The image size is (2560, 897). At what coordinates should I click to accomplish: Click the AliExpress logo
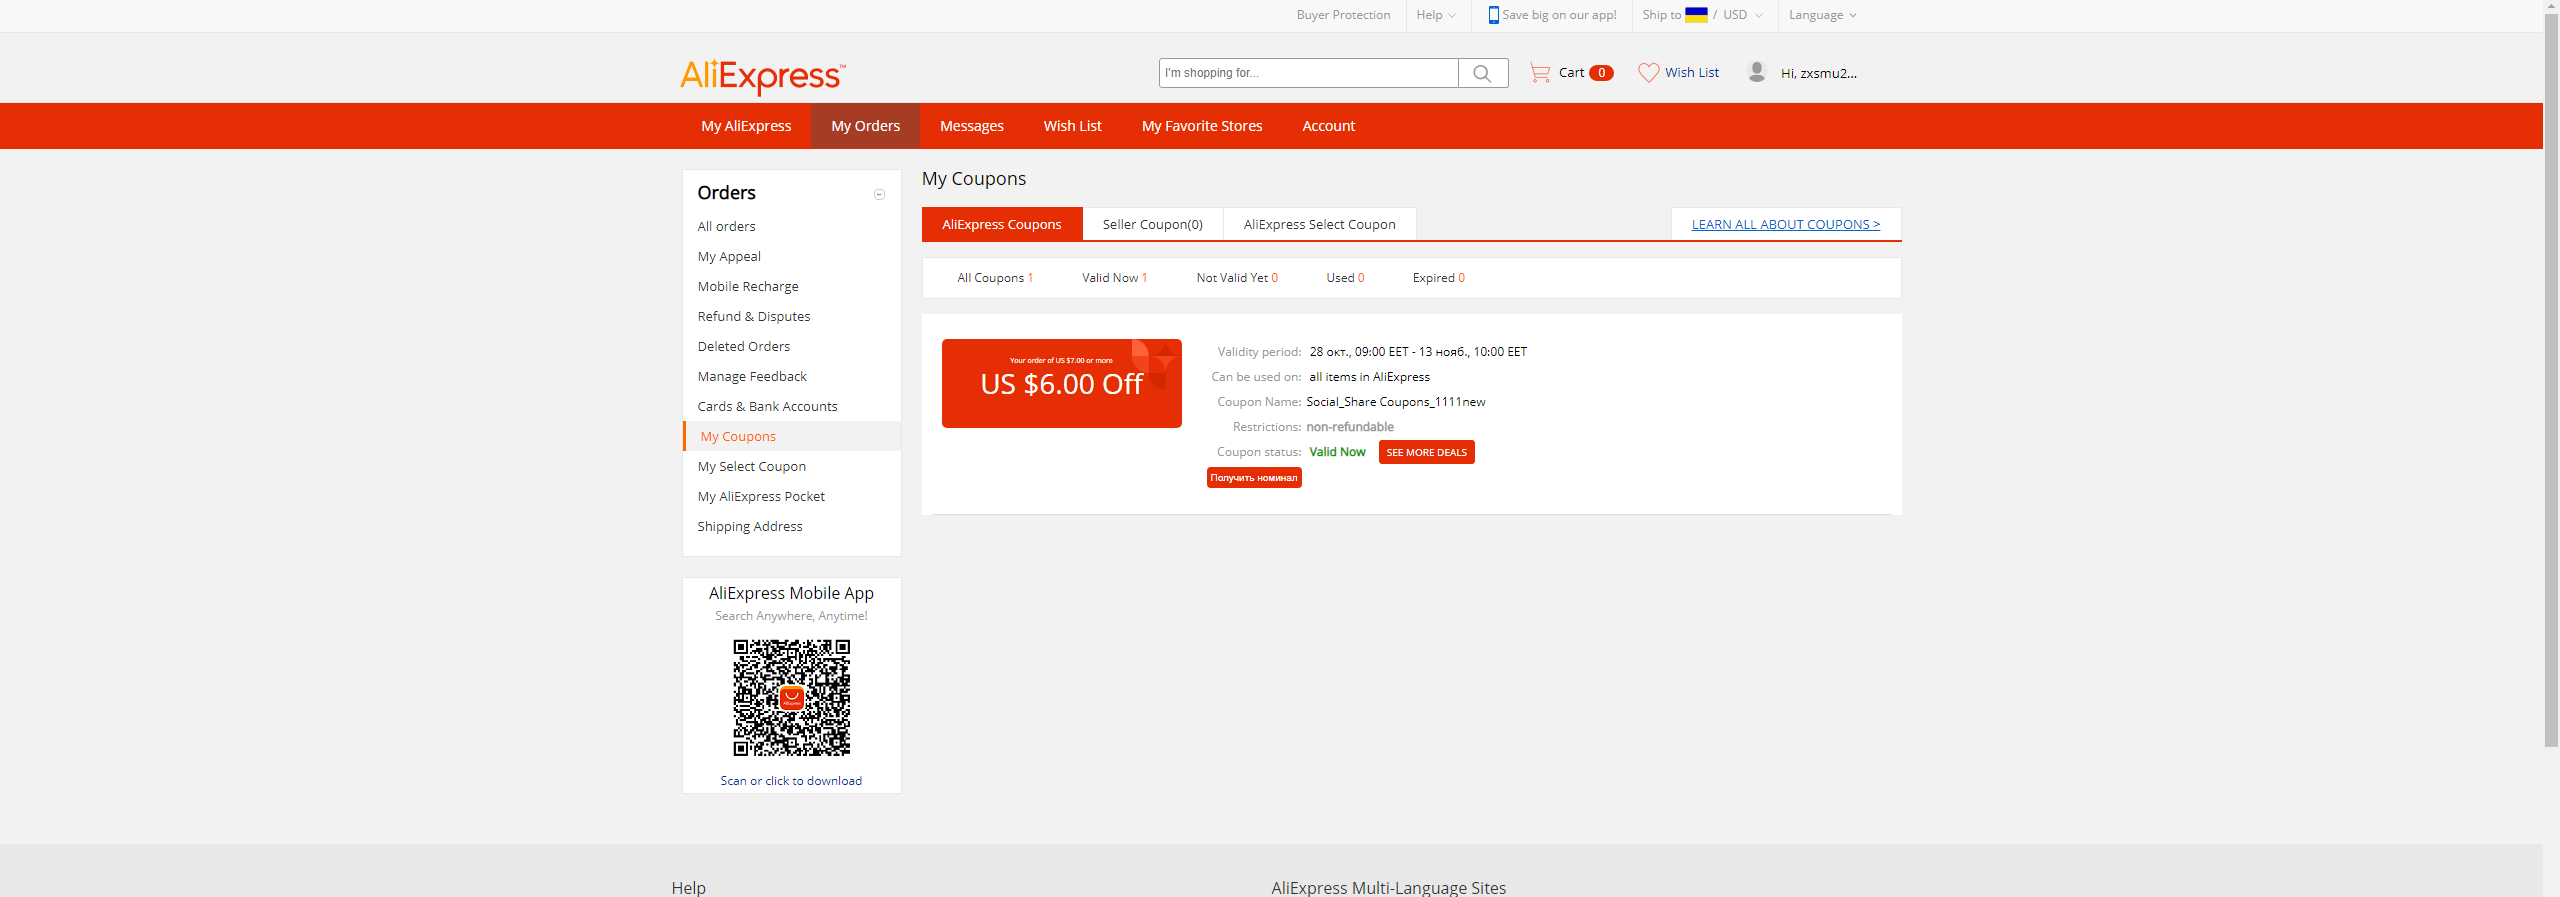(763, 76)
